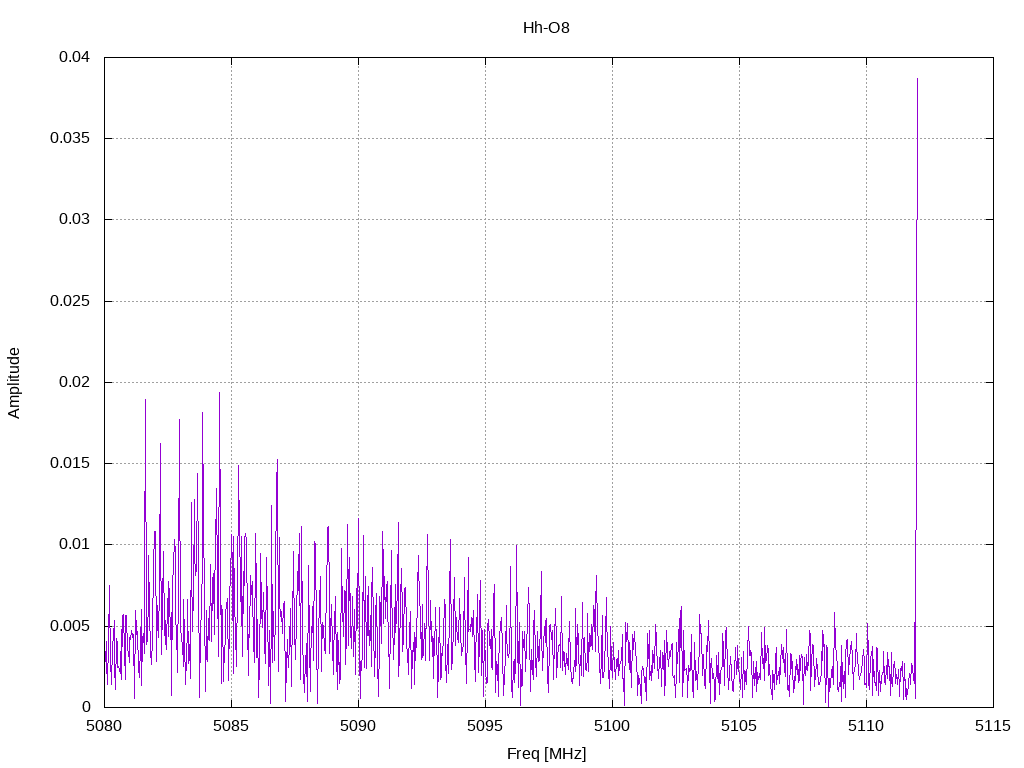The image size is (1024, 768).
Task: Click the 0.04 y-axis tick label
Action: pyautogui.click(x=74, y=57)
